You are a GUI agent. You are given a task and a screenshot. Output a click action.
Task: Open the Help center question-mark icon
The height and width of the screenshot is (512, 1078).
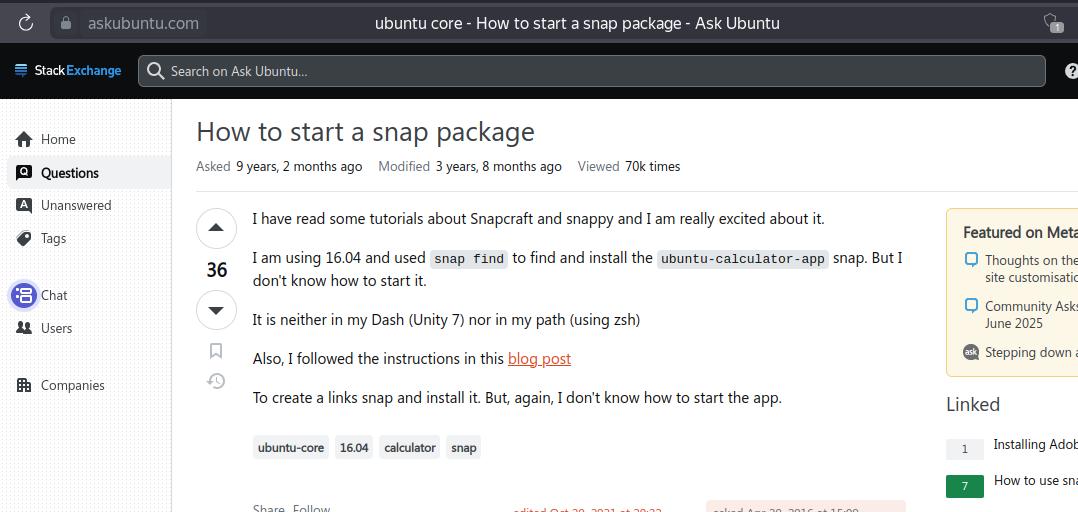pyautogui.click(x=1071, y=71)
